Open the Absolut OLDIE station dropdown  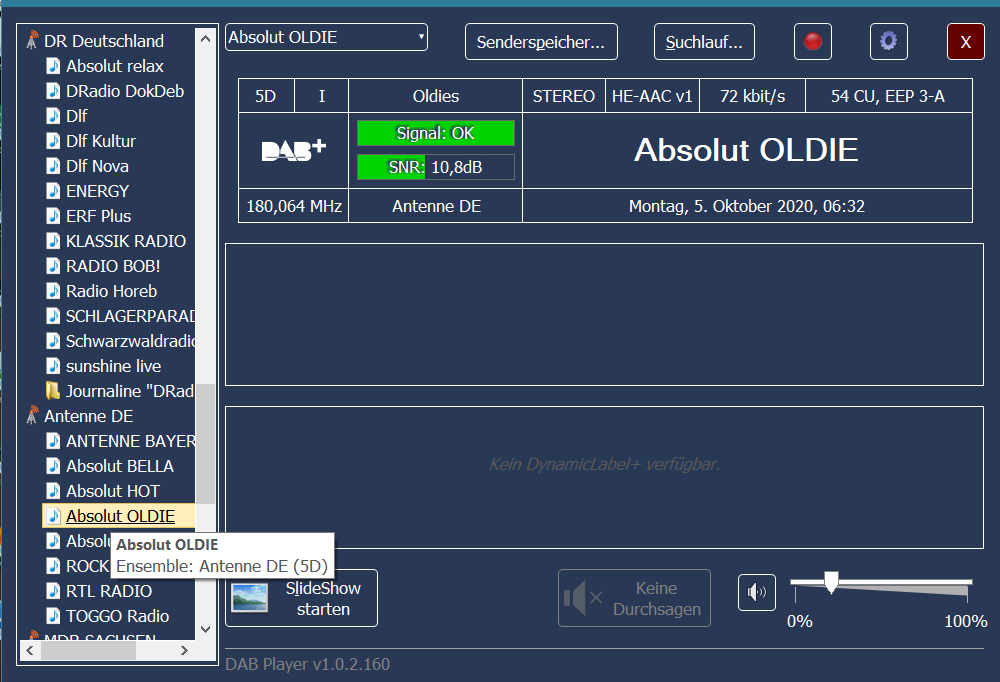[x=326, y=38]
